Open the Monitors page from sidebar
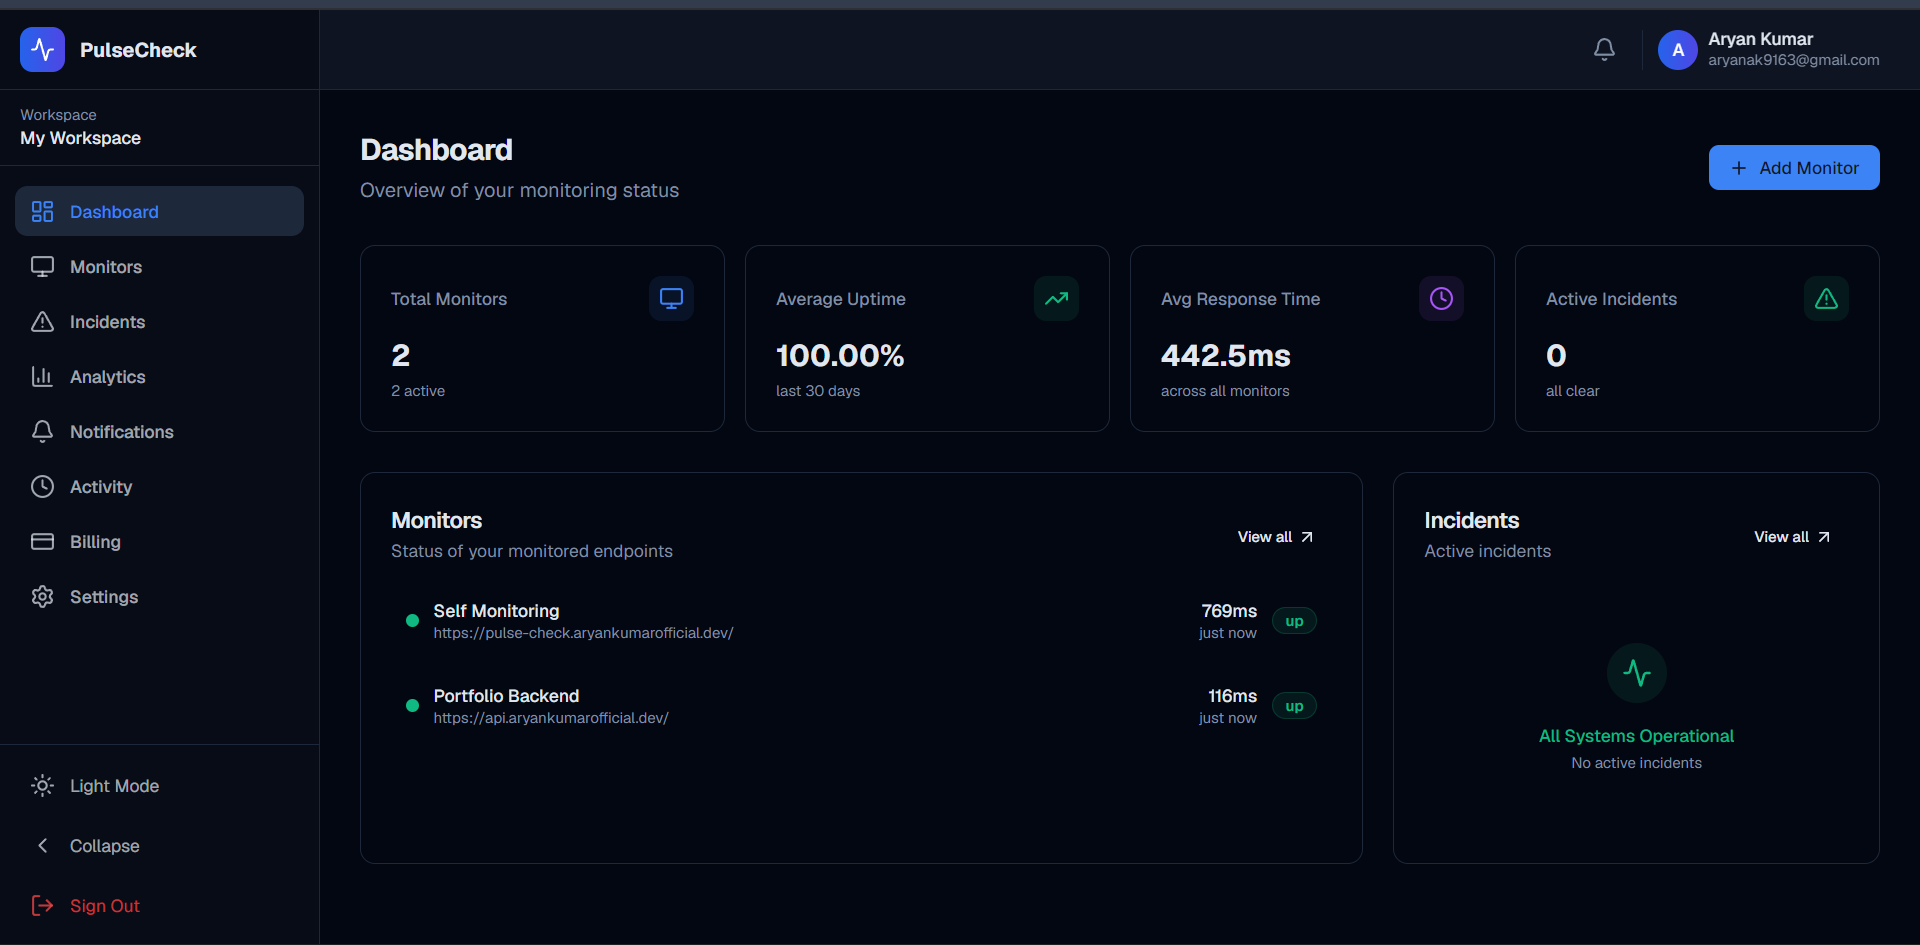The width and height of the screenshot is (1920, 945). (x=160, y=266)
